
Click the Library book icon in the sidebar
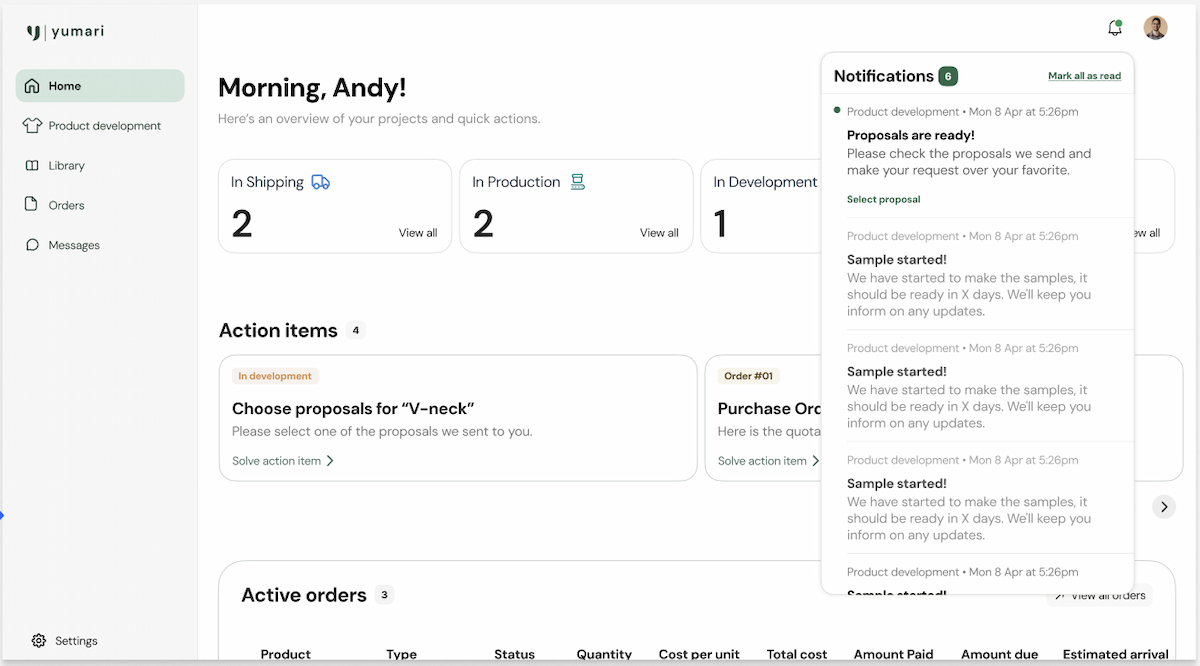(32, 165)
